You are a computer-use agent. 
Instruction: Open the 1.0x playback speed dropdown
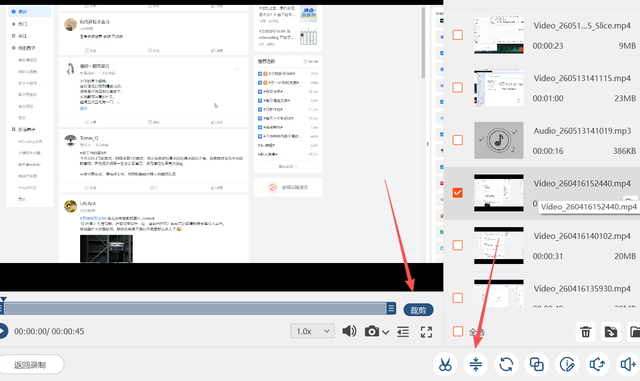[313, 331]
